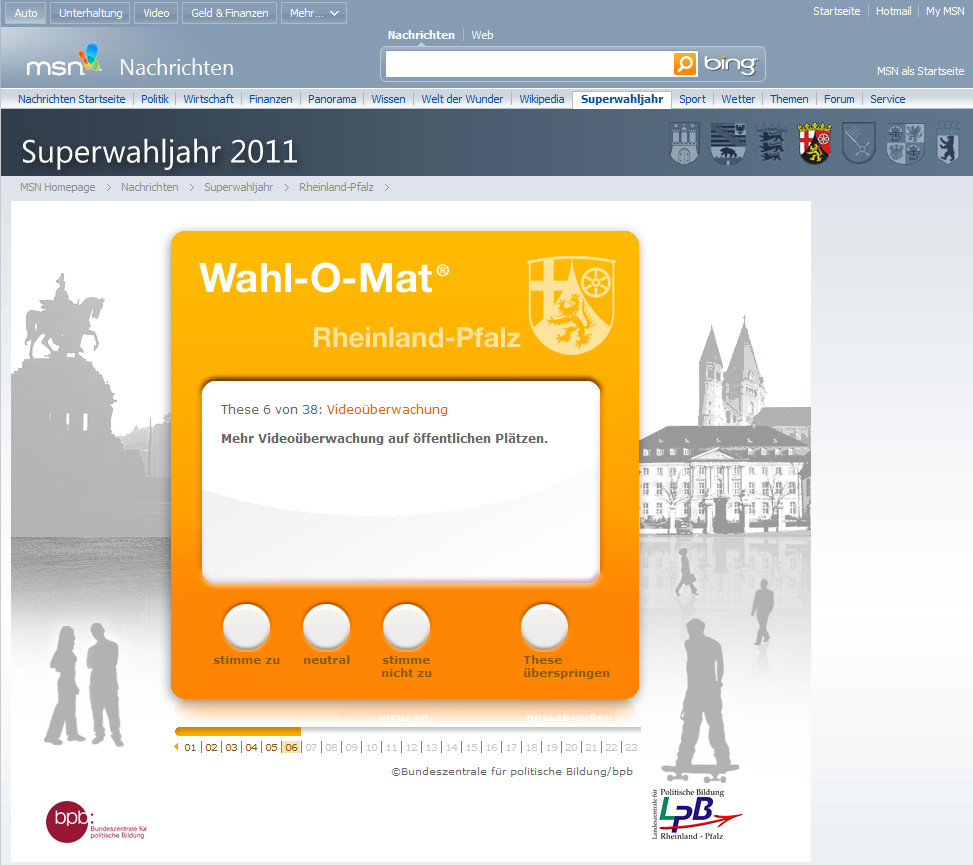
Task: Click the orange thesis progress bar
Action: click(238, 731)
